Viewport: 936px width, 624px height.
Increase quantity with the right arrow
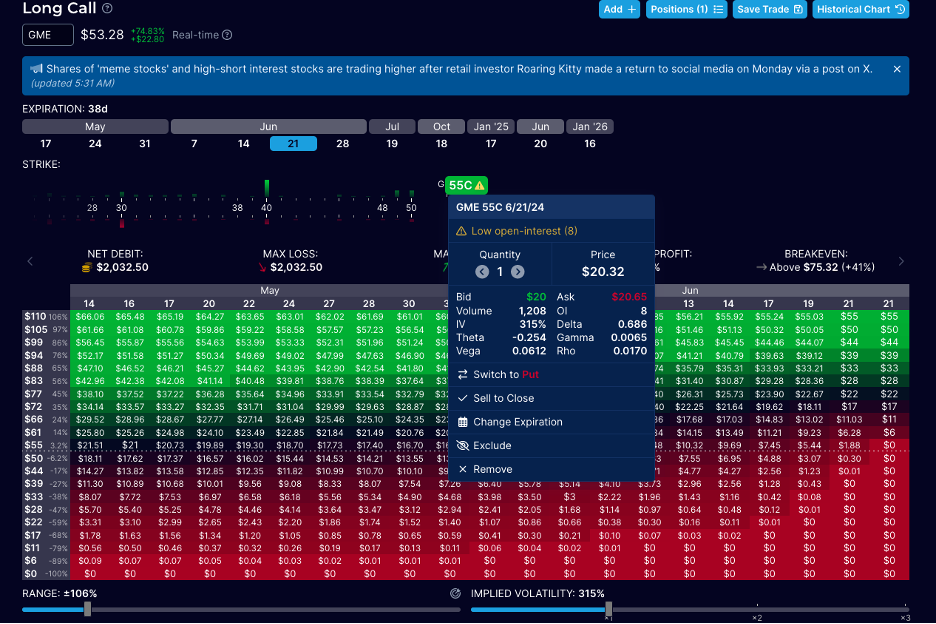pyautogui.click(x=517, y=272)
